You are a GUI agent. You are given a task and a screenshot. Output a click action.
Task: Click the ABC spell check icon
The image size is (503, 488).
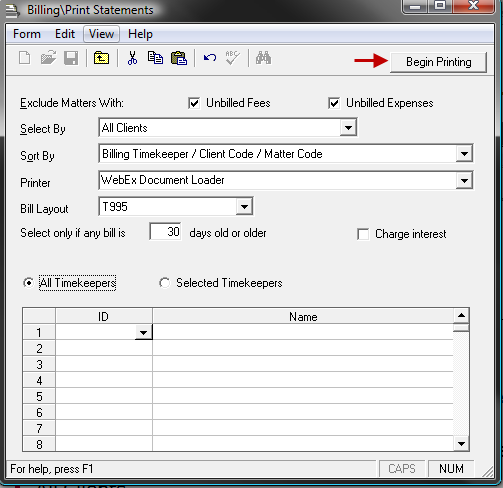point(232,58)
